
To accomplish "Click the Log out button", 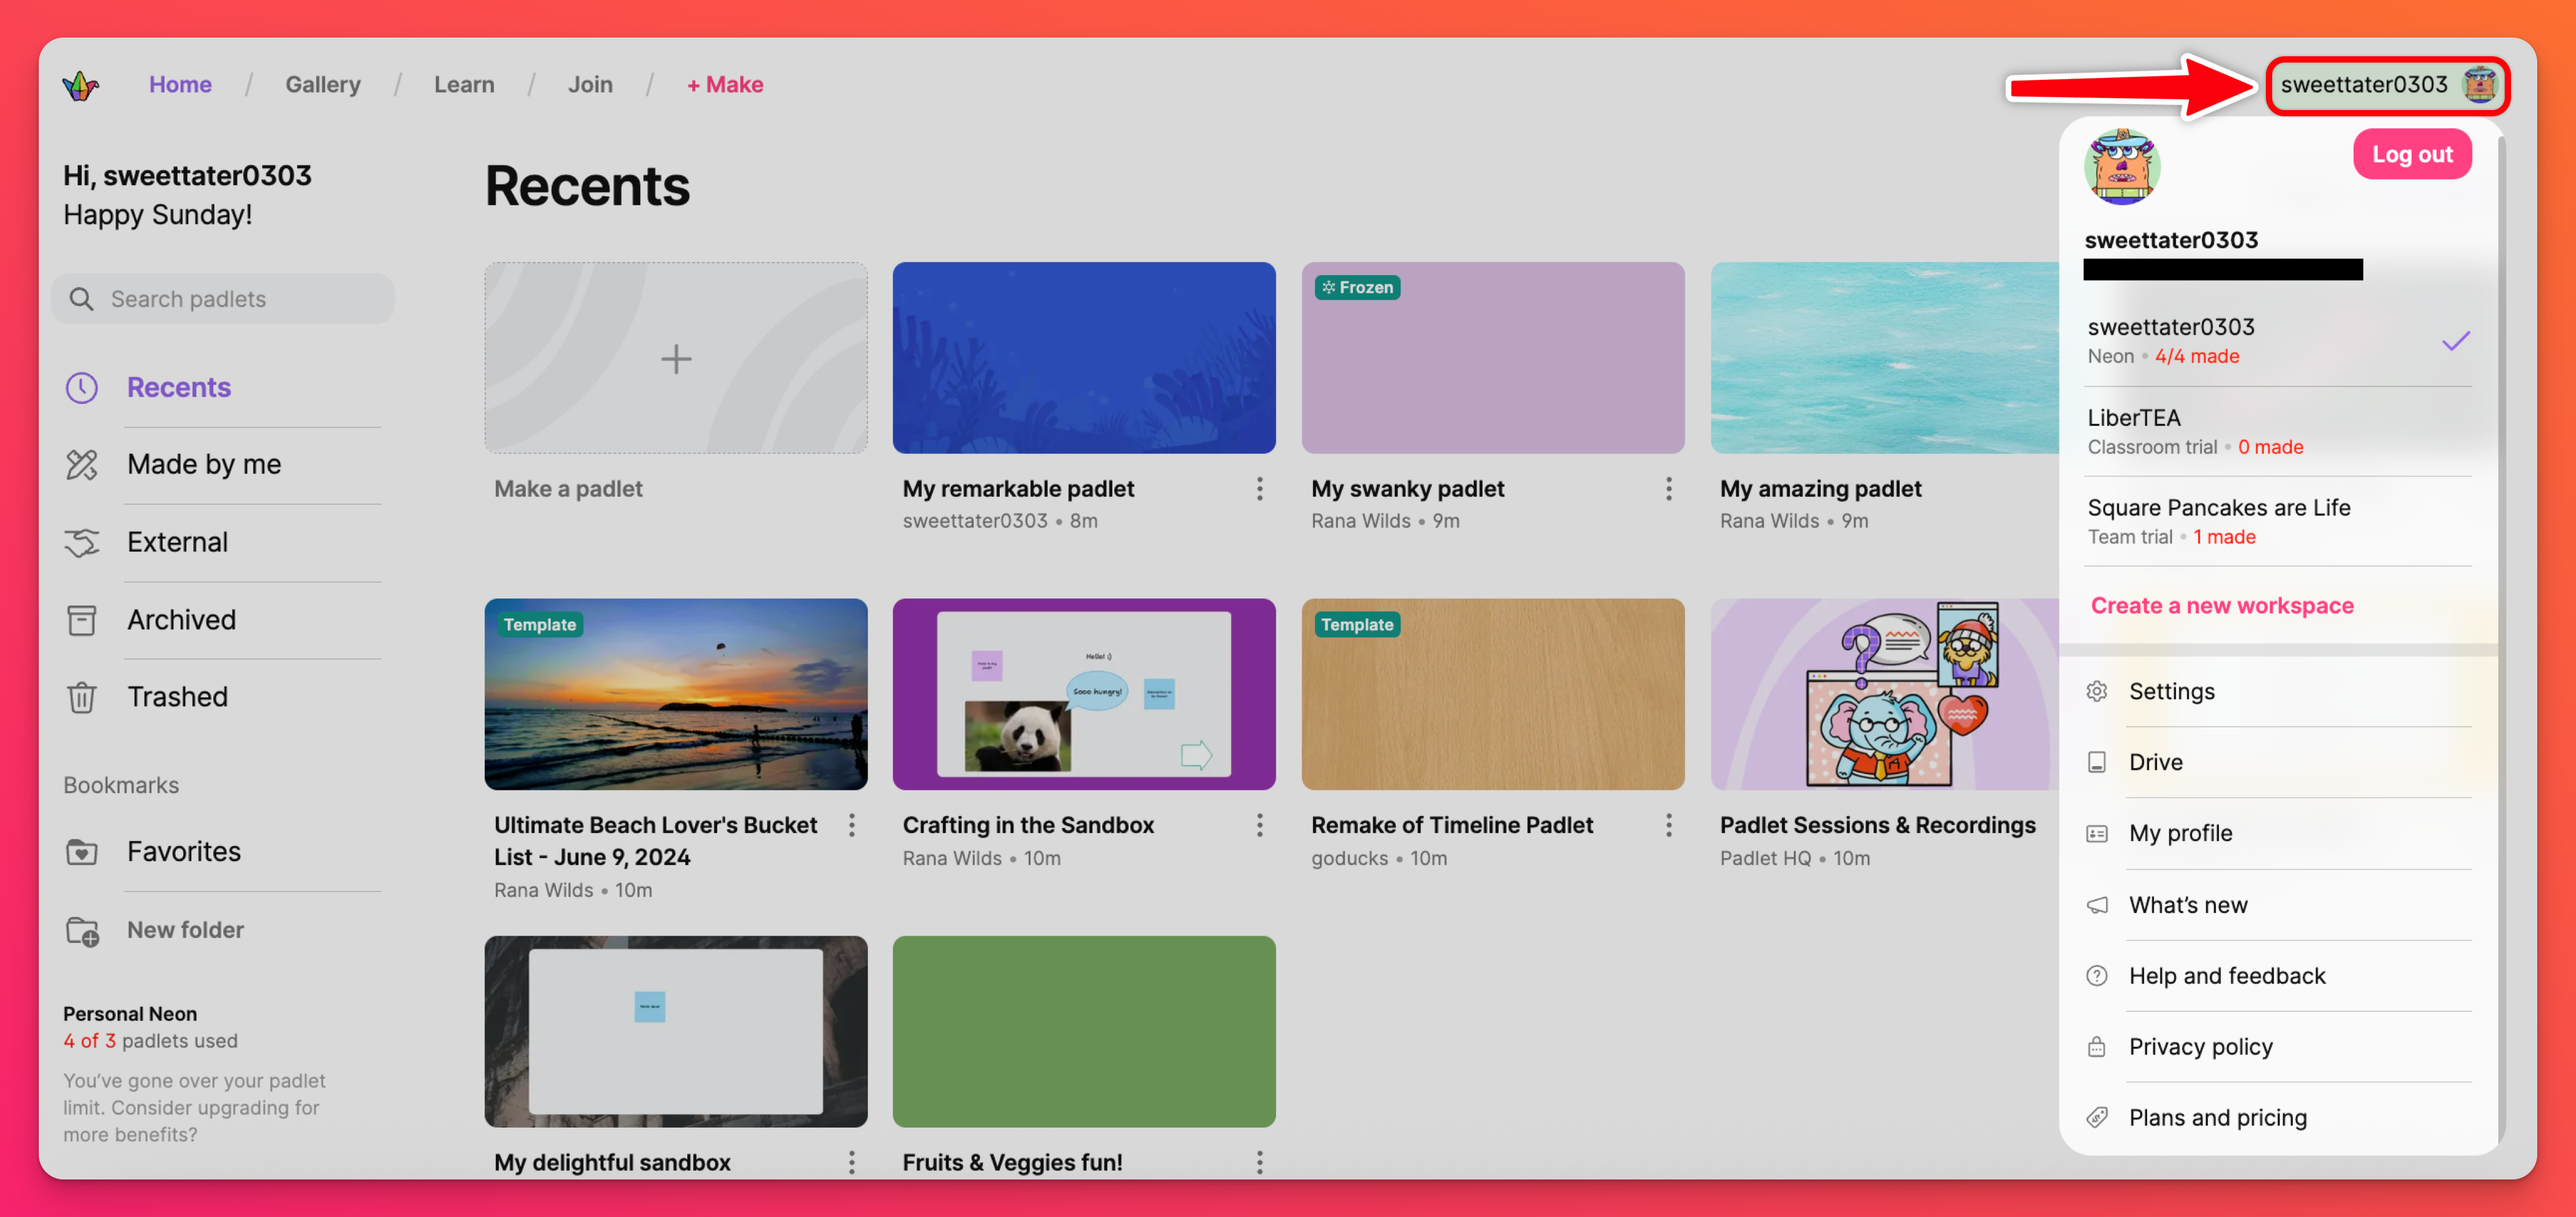I will (x=2411, y=155).
